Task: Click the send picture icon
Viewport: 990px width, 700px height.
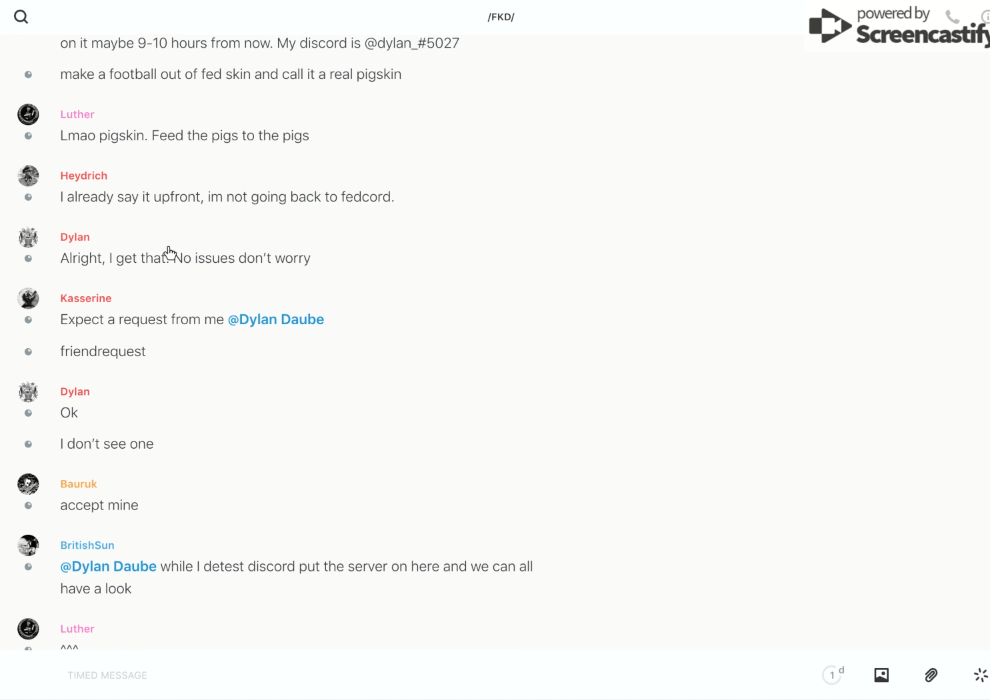Action: tap(881, 675)
